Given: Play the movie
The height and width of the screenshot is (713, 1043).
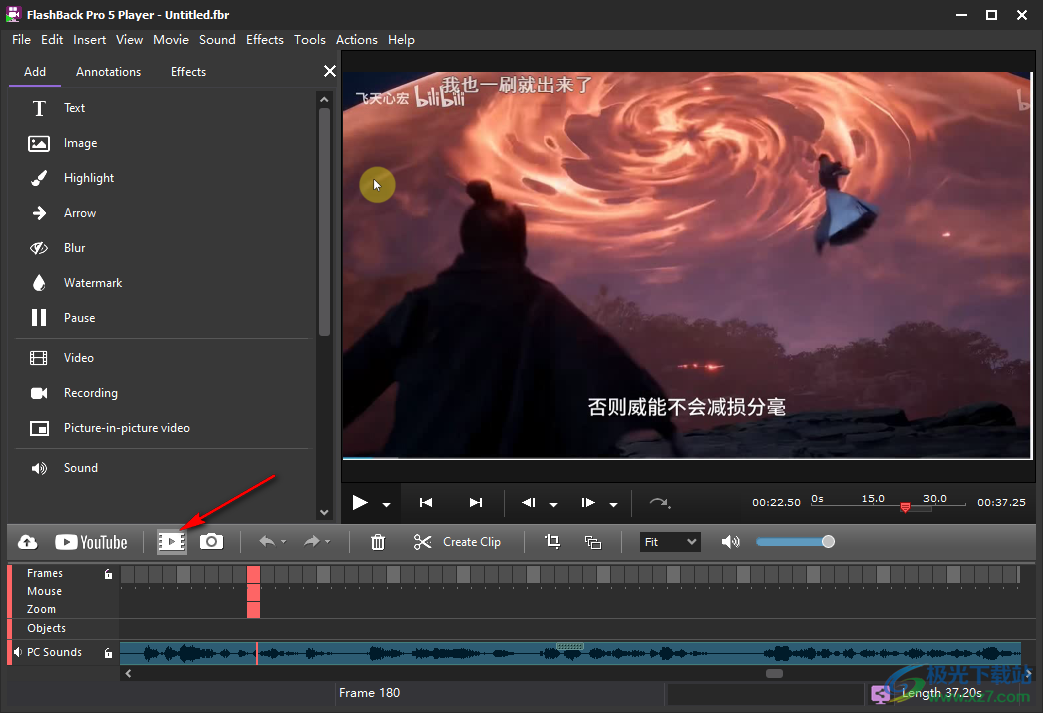Looking at the screenshot, I should coord(360,503).
